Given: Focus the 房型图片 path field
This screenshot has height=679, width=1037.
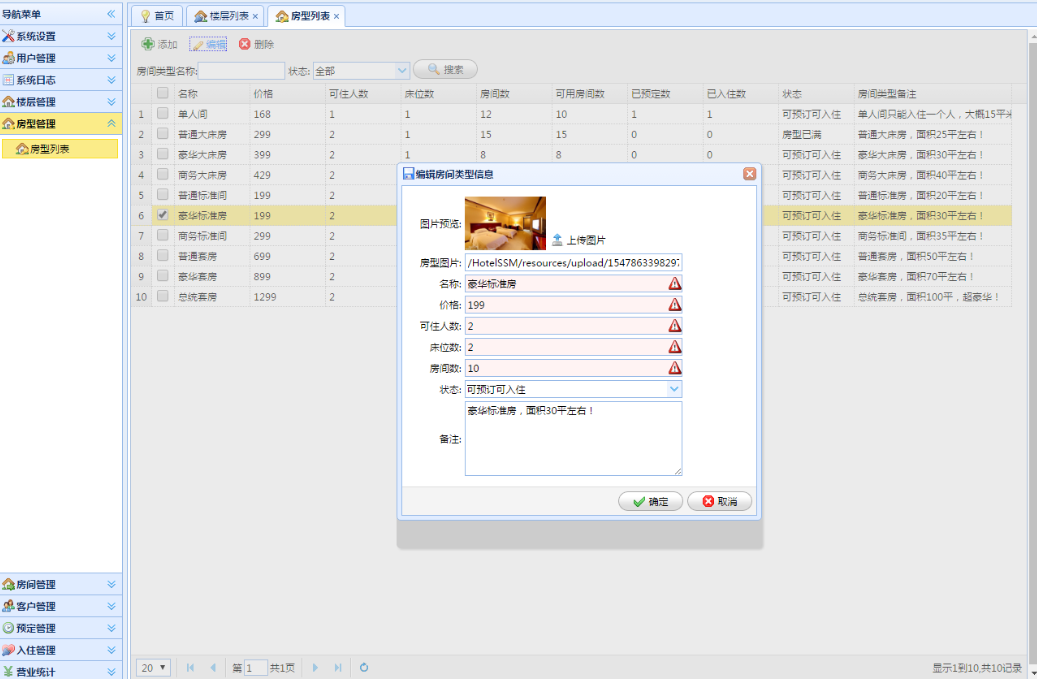Looking at the screenshot, I should pyautogui.click(x=573, y=262).
